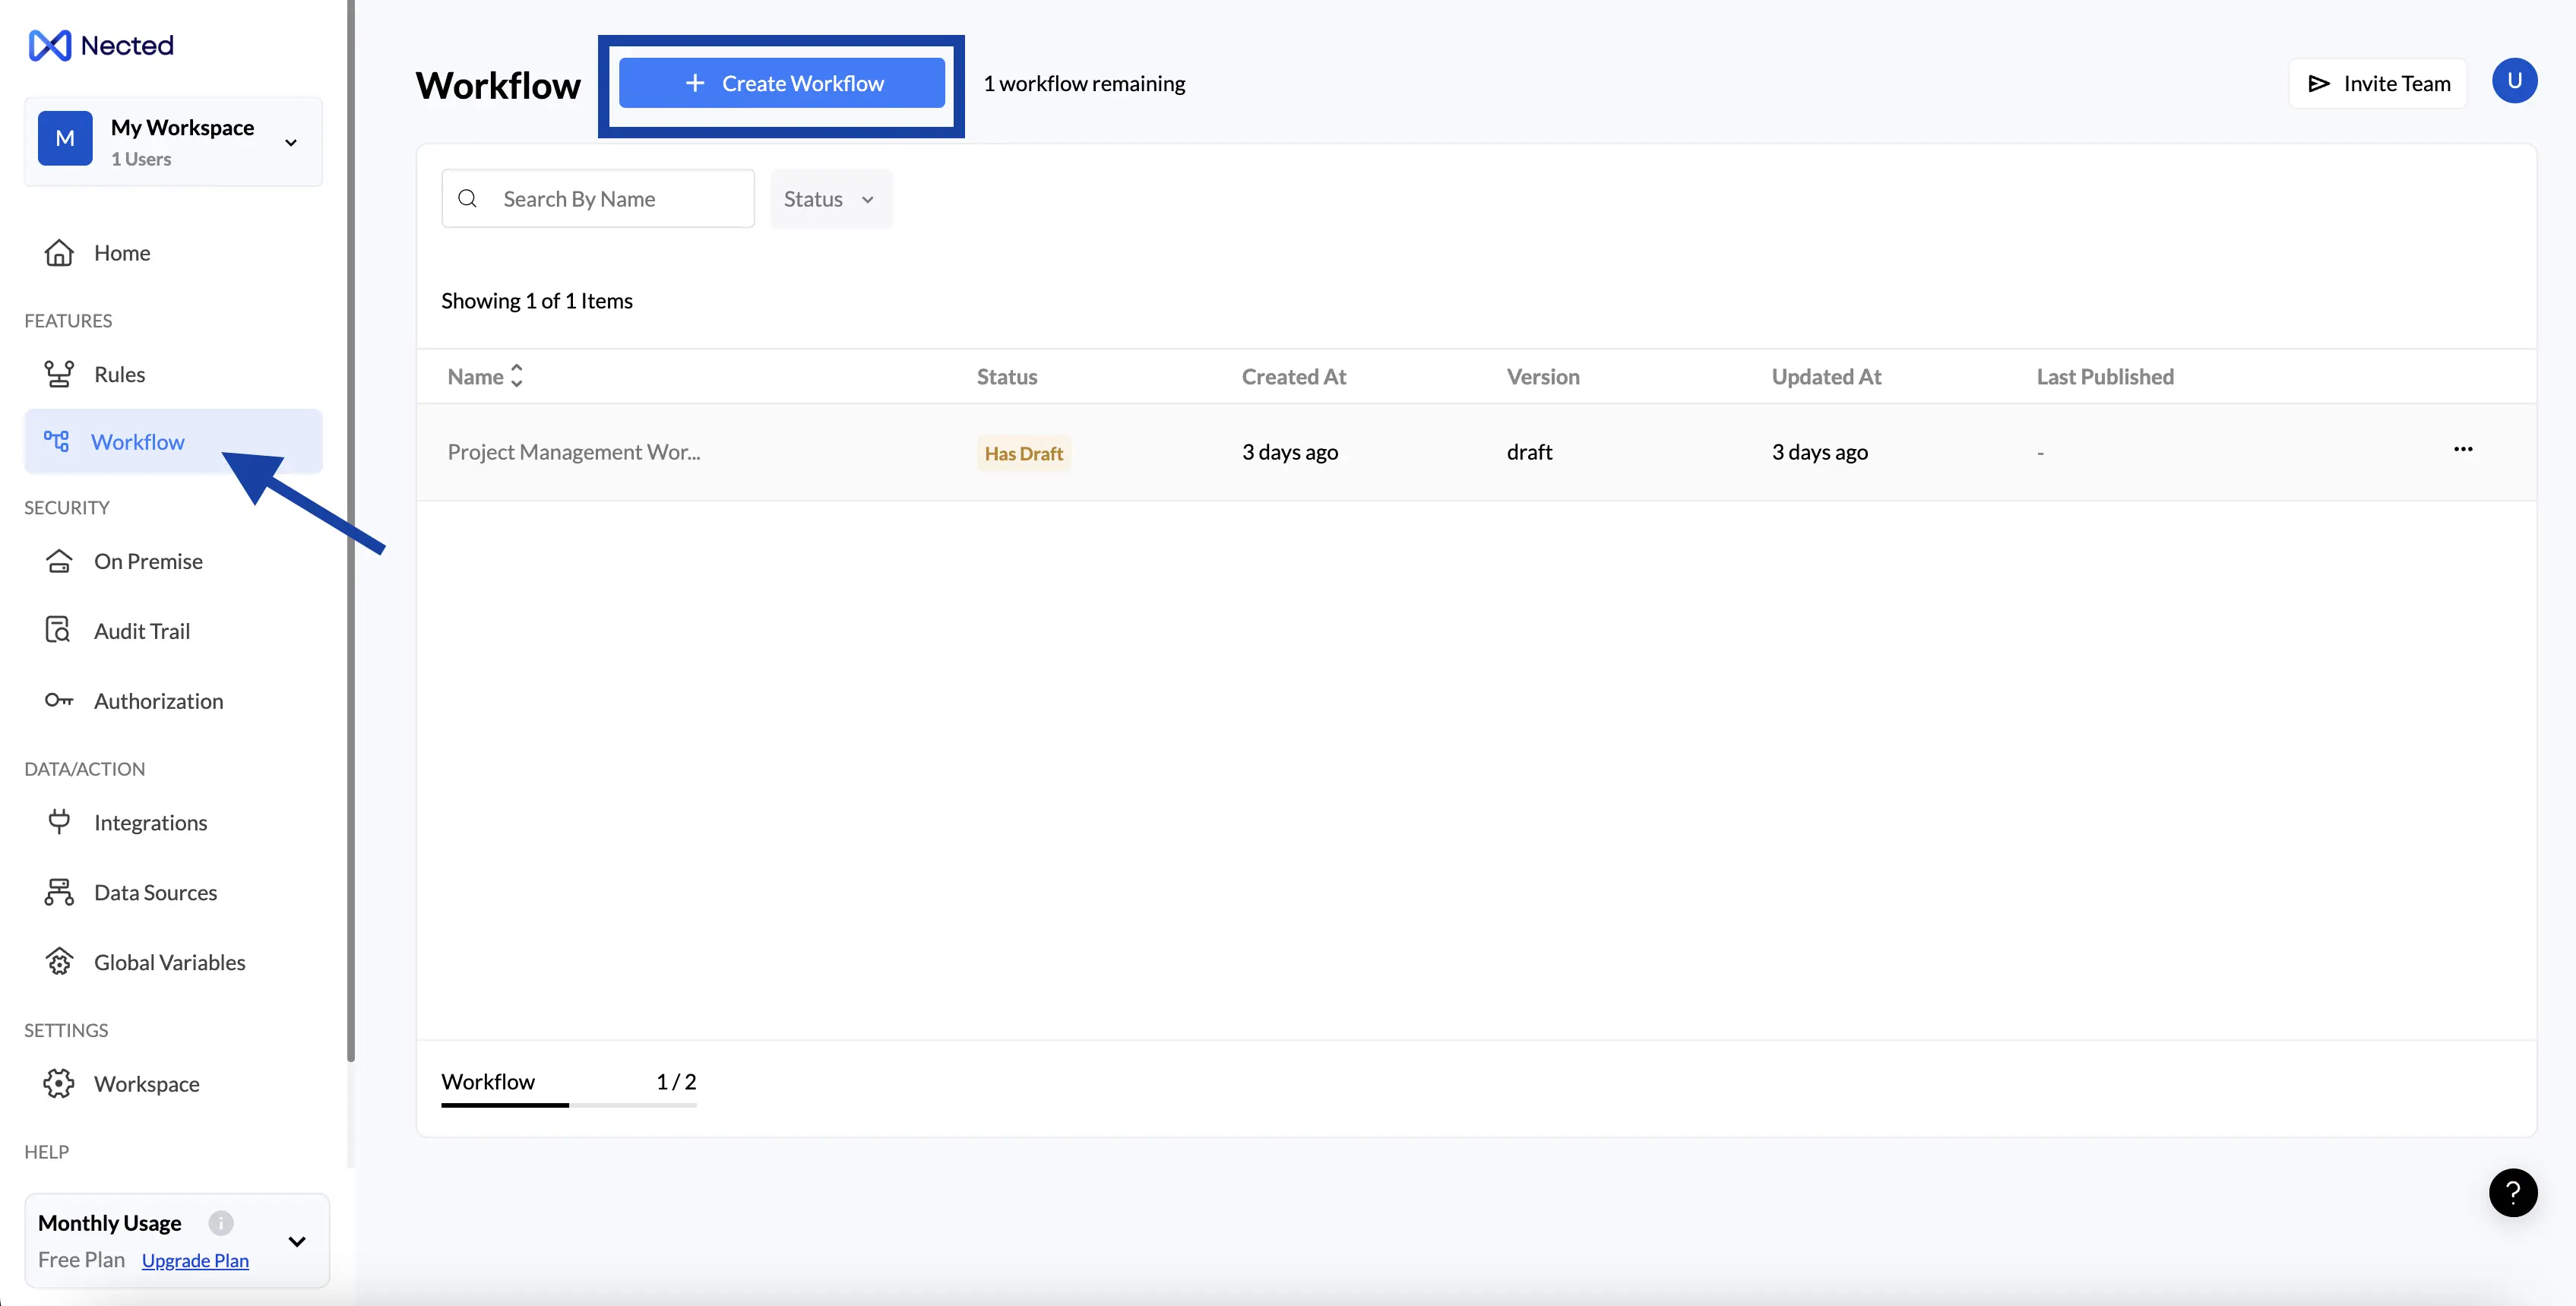Viewport: 2576px width, 1306px height.
Task: Follow the Upgrade Plan link
Action: pos(195,1260)
